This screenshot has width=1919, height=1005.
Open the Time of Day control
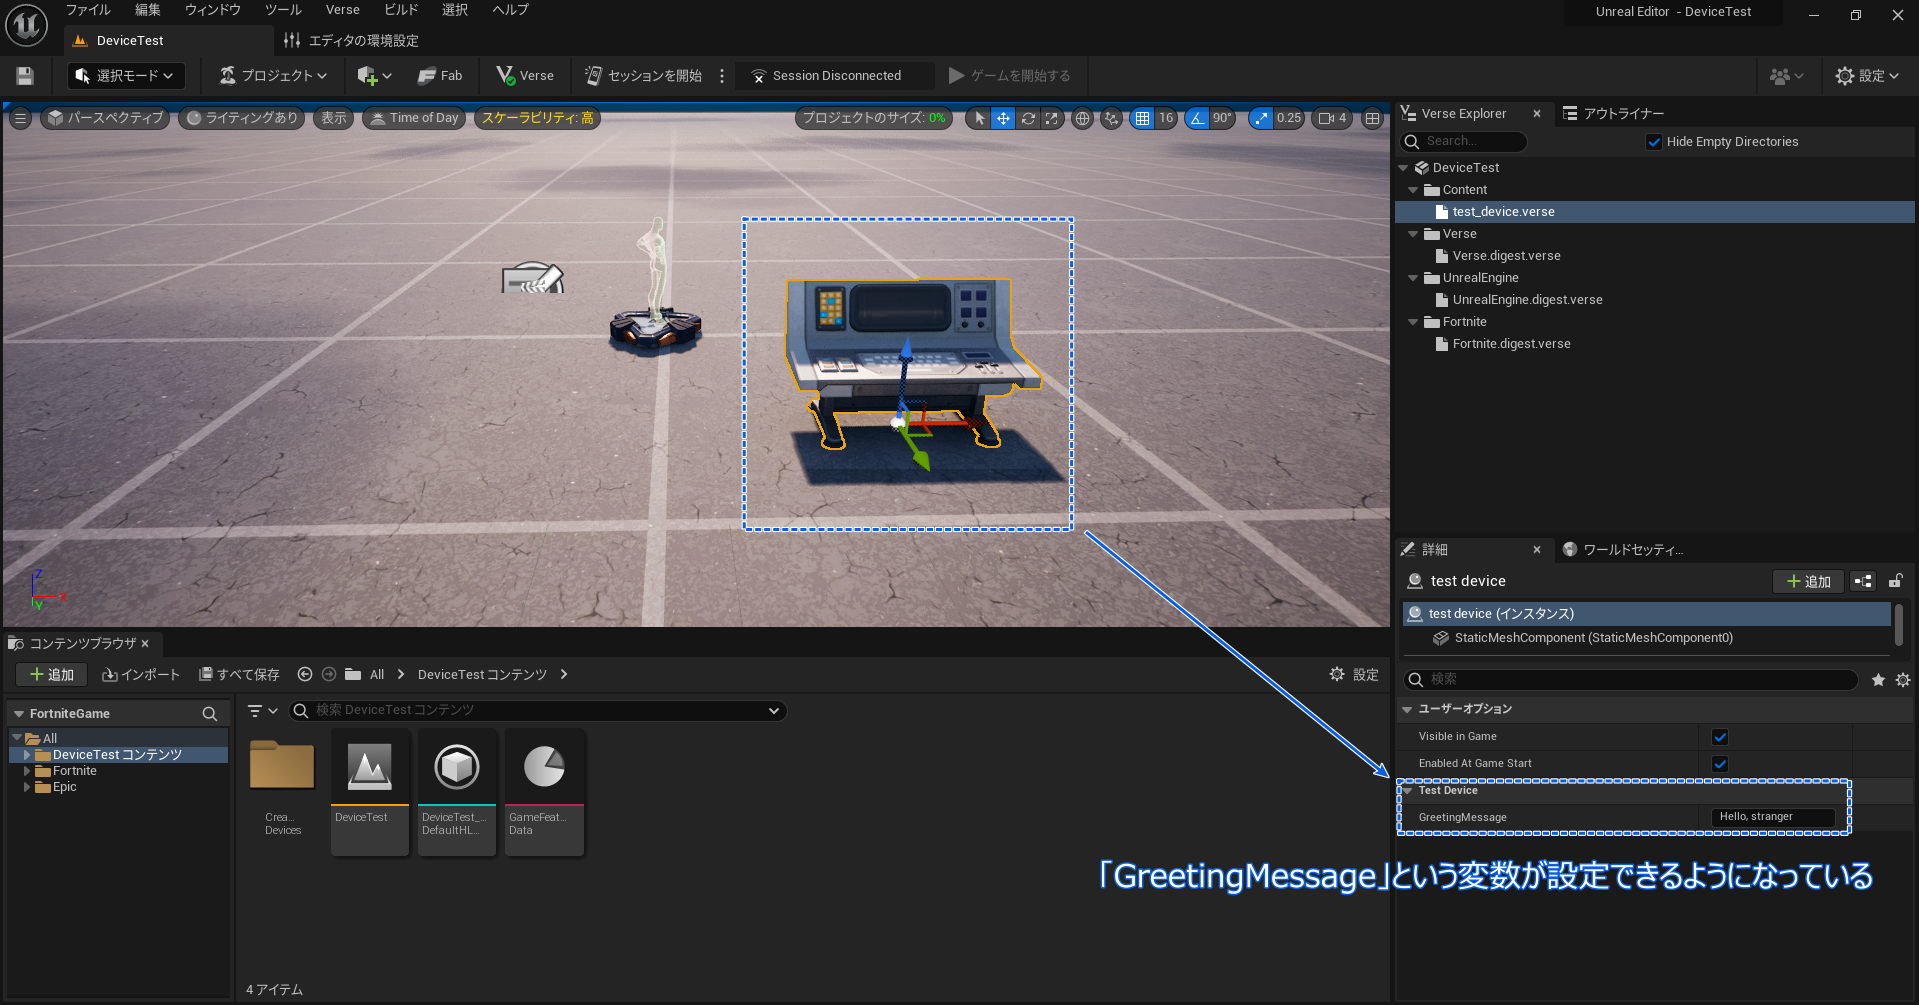tap(414, 118)
